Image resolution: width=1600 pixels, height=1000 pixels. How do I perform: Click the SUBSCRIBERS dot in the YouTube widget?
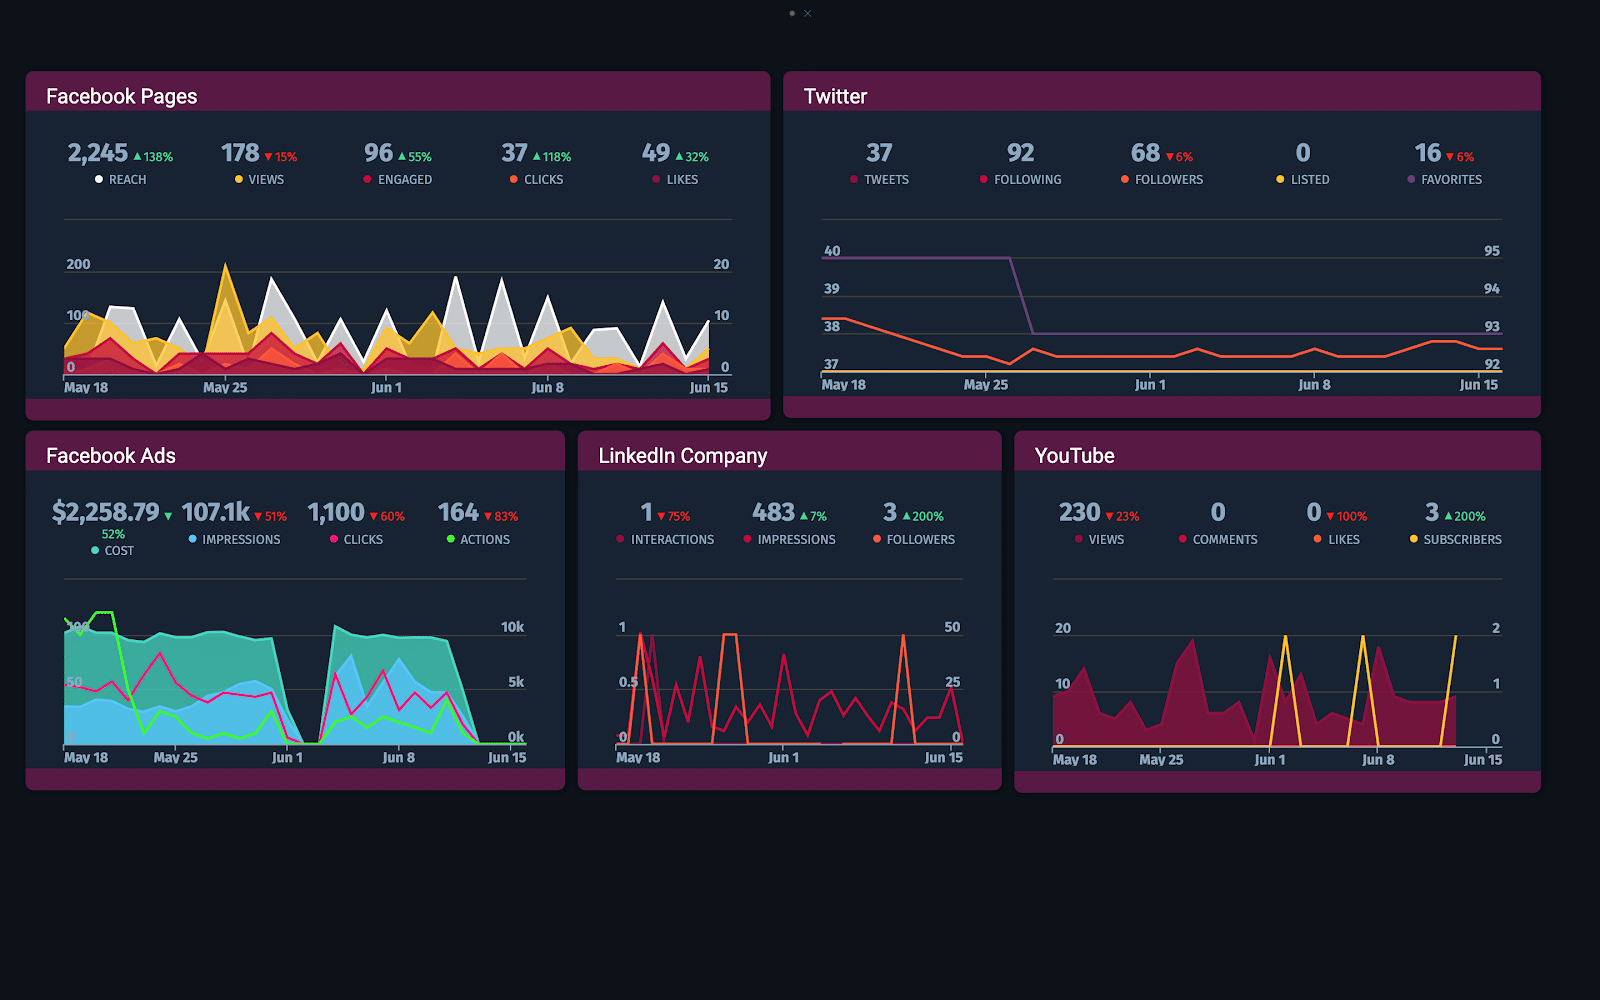(1412, 539)
